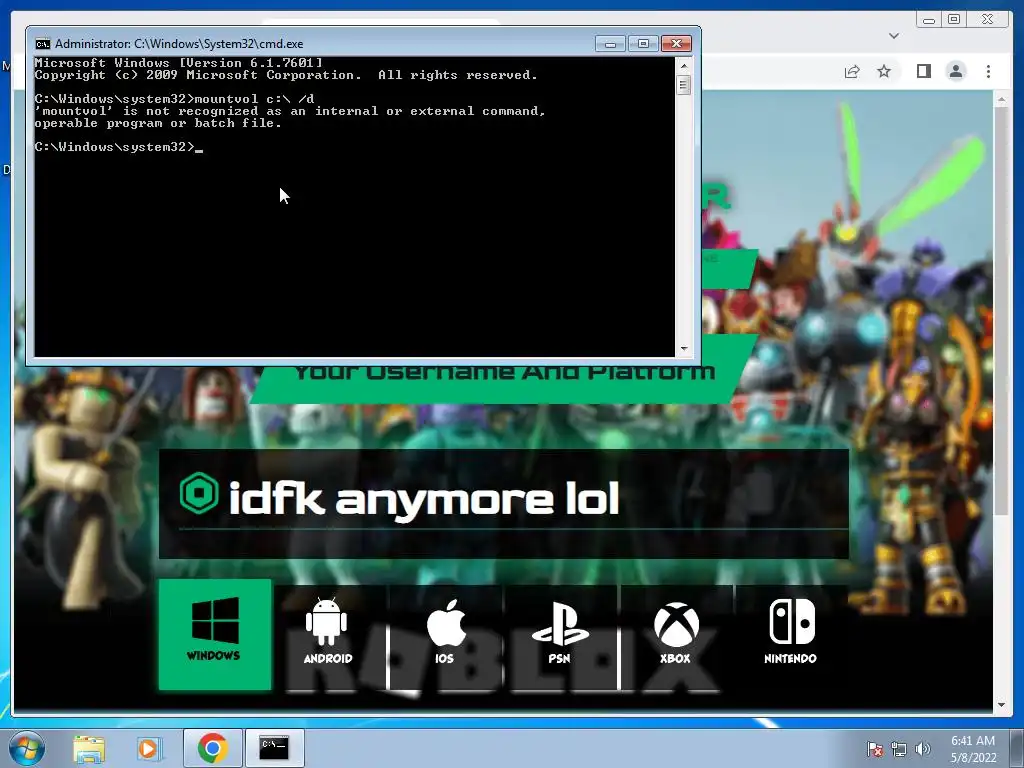
Task: Click Chrome page scrollbar down arrow
Action: pos(1001,705)
